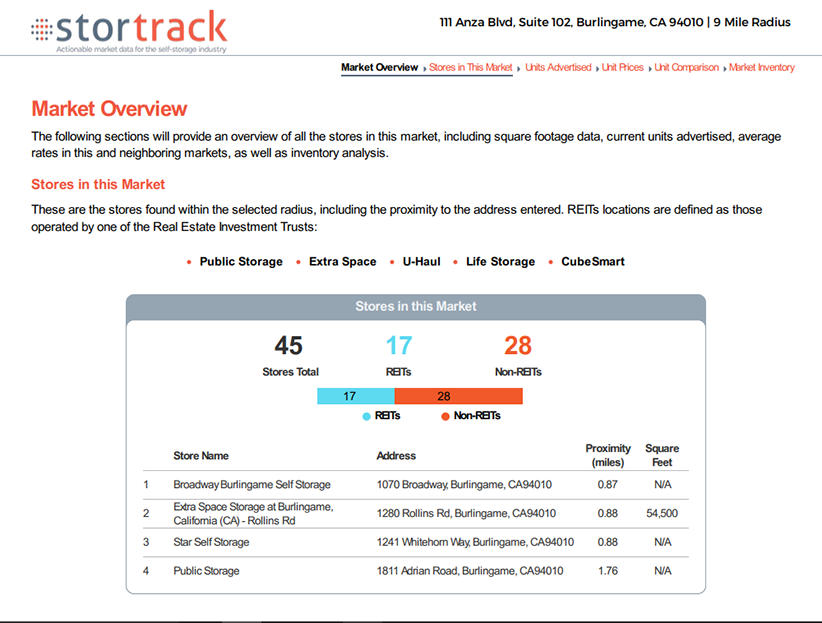Click the StorTrack tagline under the logo
This screenshot has width=822, height=623.
coord(142,49)
